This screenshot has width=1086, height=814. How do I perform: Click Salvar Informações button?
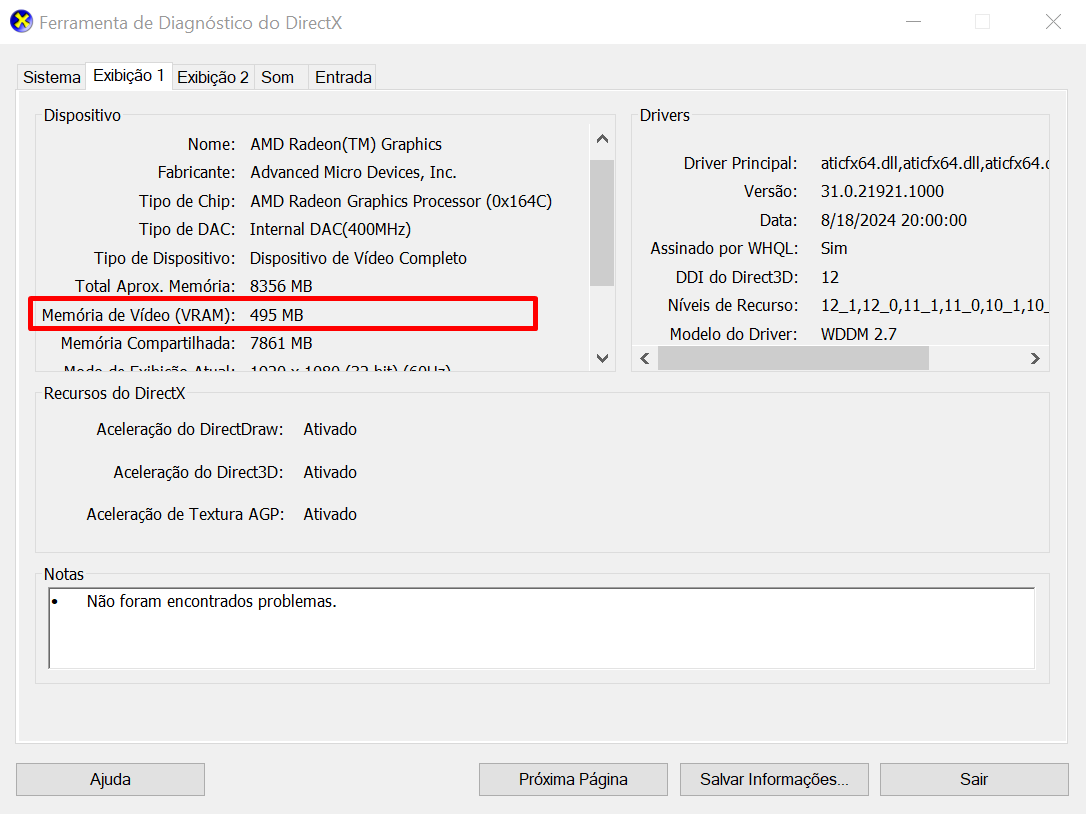pos(774,779)
